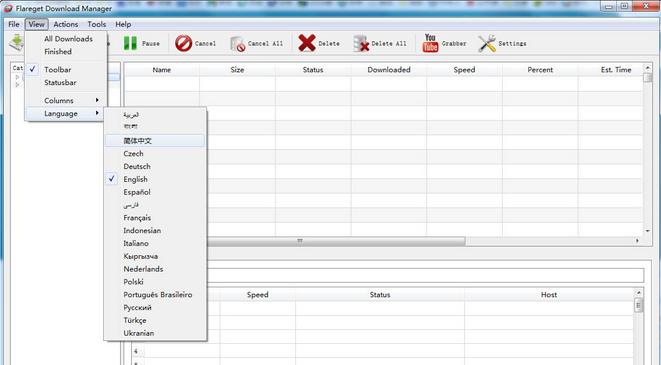Click the red X Delete icon

307,43
